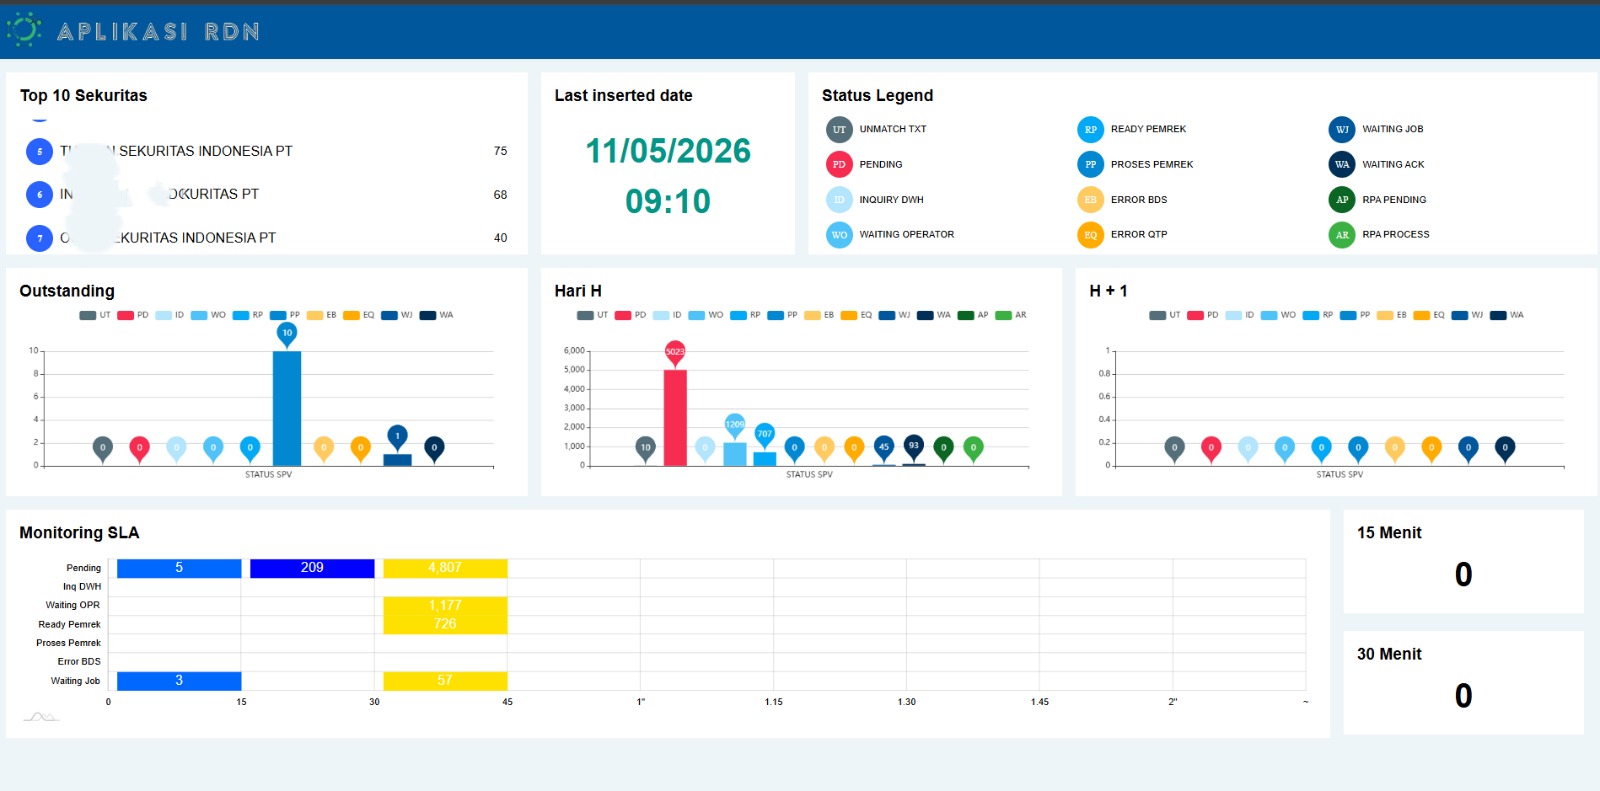Screen dimensions: 1600x791
Task: Click the 15 Menit counter card
Action: tap(1463, 561)
